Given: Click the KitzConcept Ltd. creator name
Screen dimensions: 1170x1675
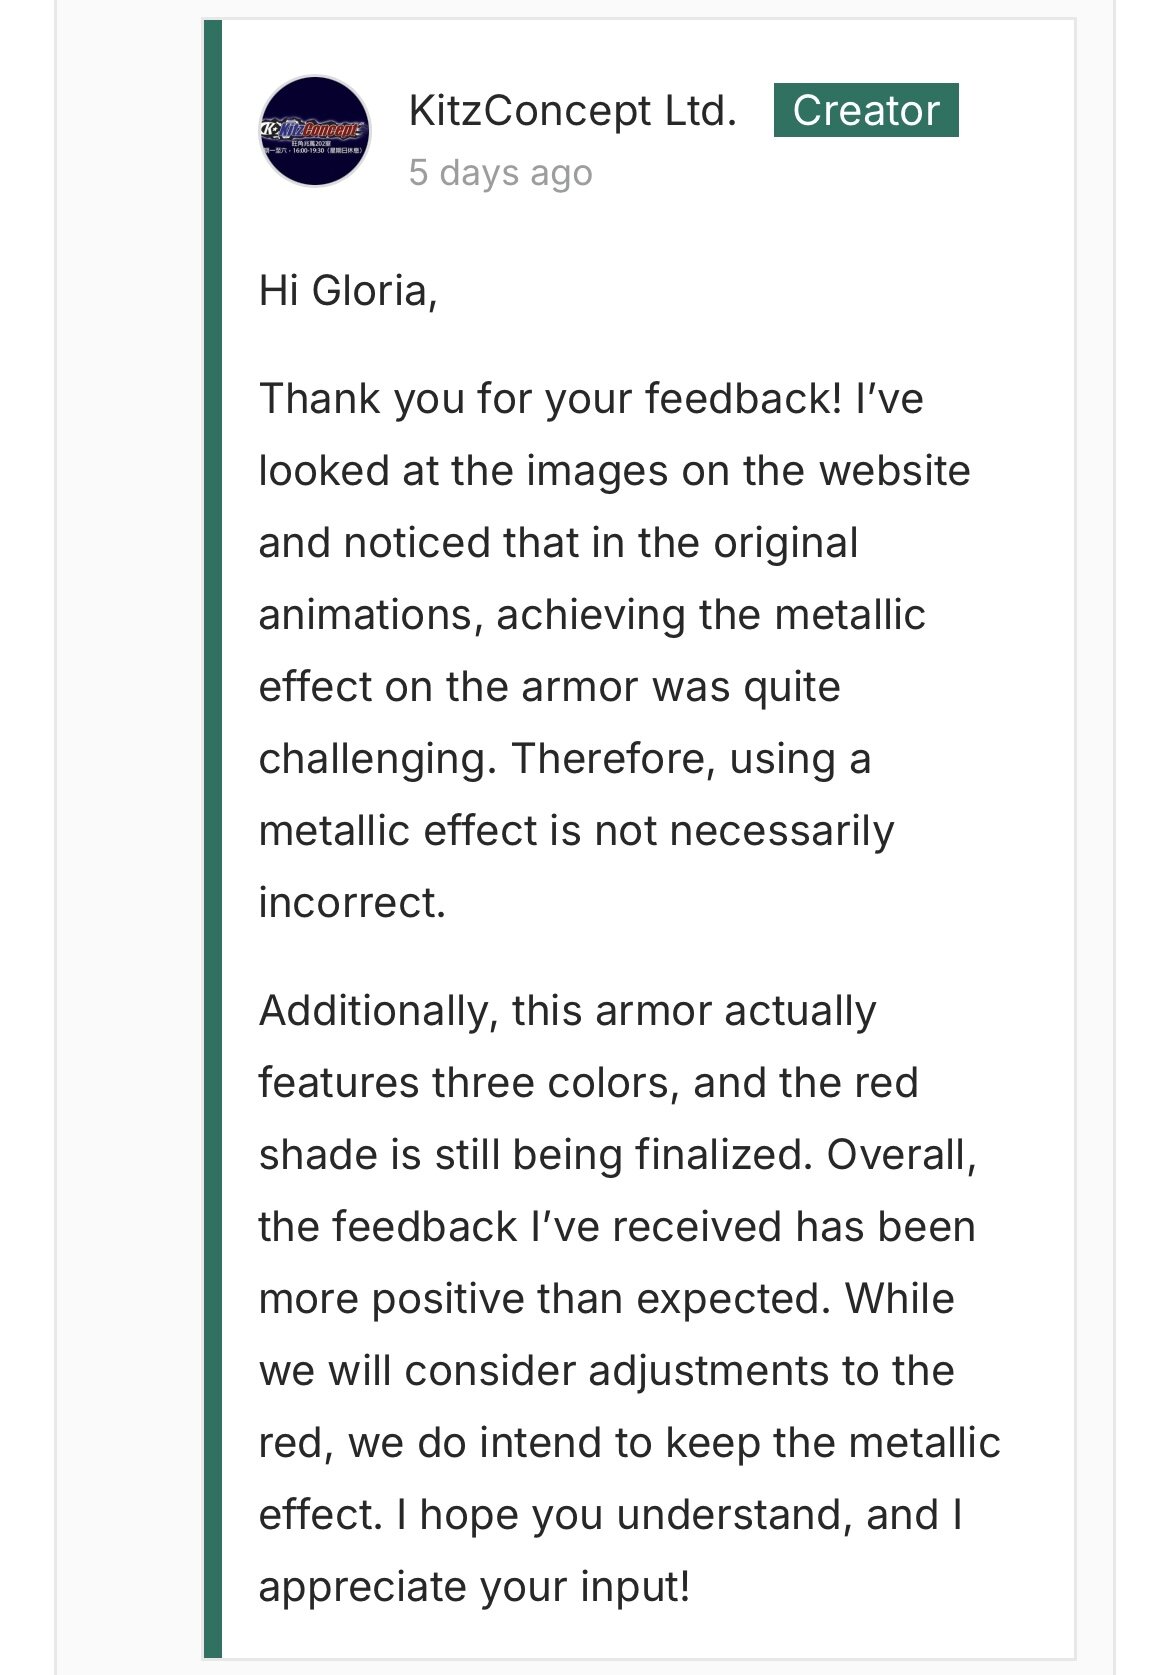Looking at the screenshot, I should pyautogui.click(x=573, y=111).
